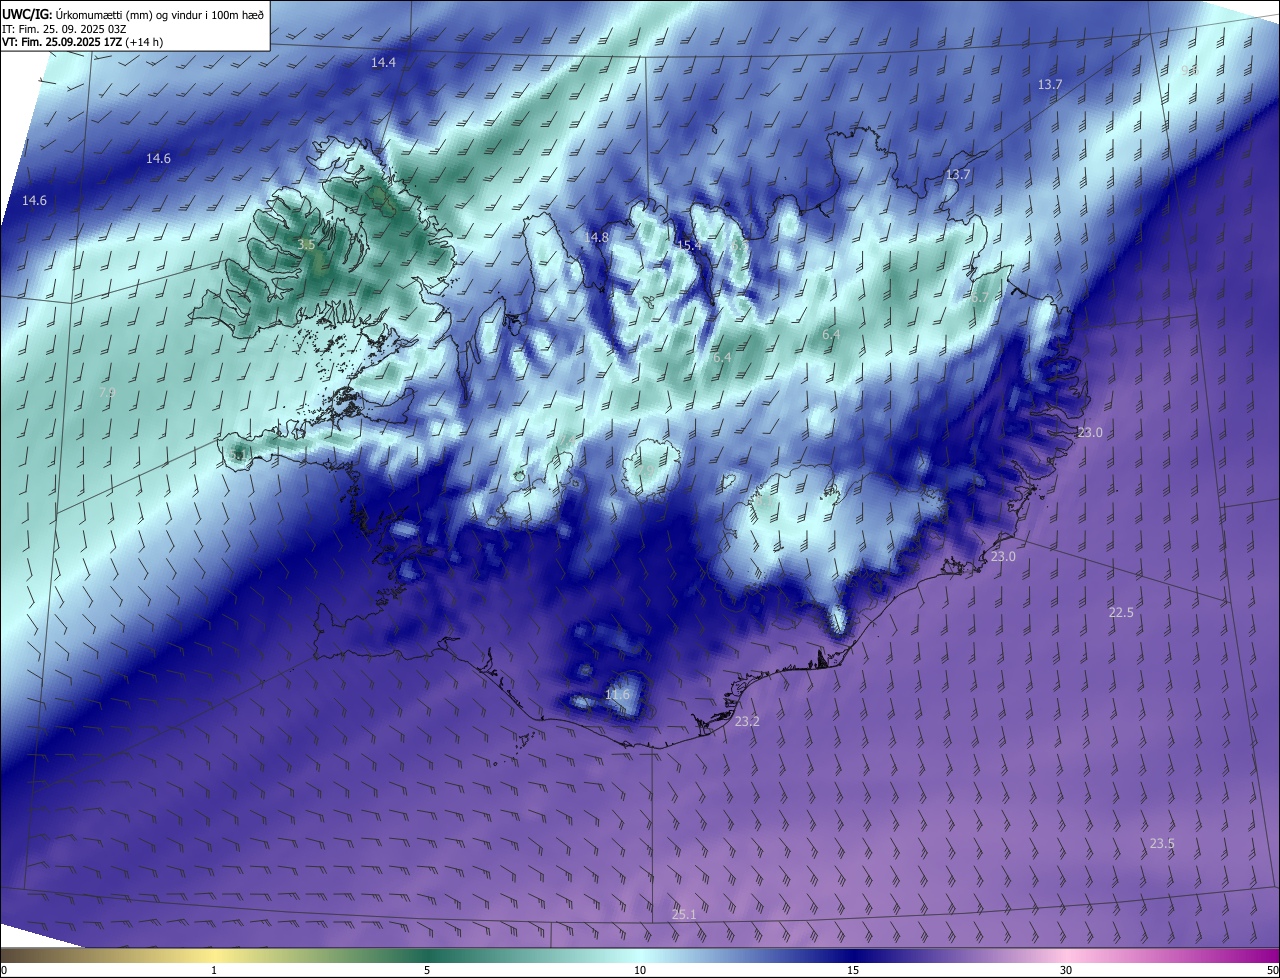Click the 23.2 value label on the south coast
The image size is (1280, 978).
coord(747,721)
